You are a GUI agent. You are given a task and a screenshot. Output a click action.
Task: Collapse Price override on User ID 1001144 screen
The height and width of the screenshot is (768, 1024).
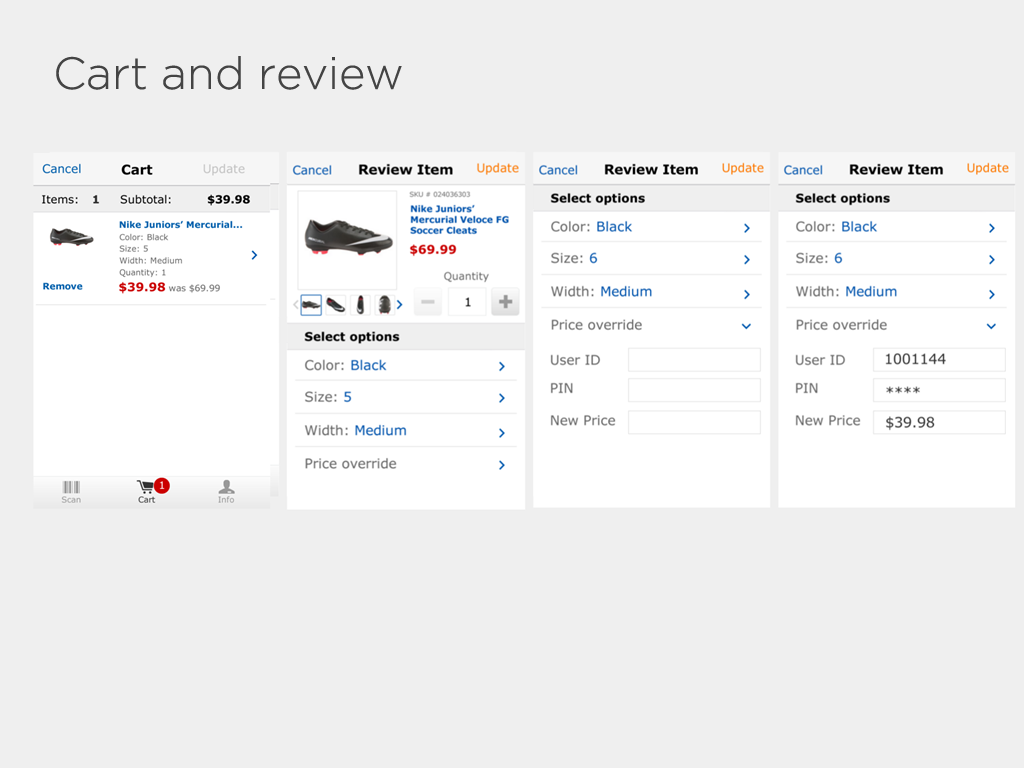click(x=896, y=325)
